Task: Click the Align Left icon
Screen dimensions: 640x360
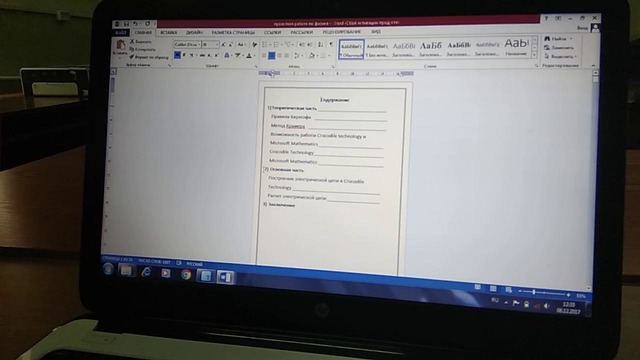Action: (x=264, y=55)
